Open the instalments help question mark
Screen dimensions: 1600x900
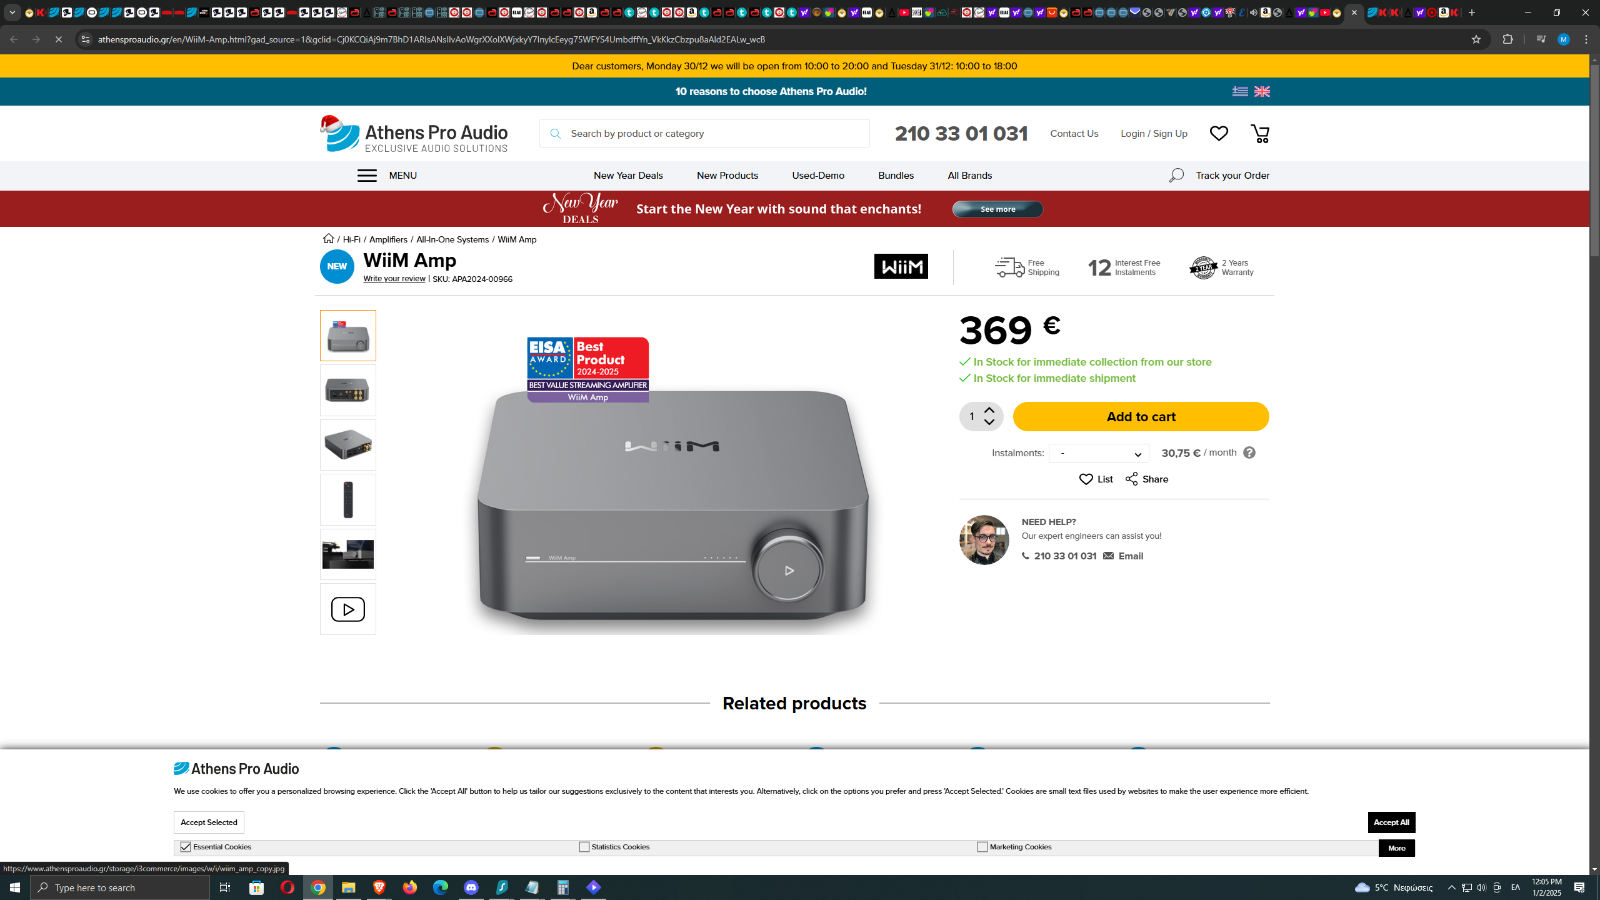(1249, 452)
